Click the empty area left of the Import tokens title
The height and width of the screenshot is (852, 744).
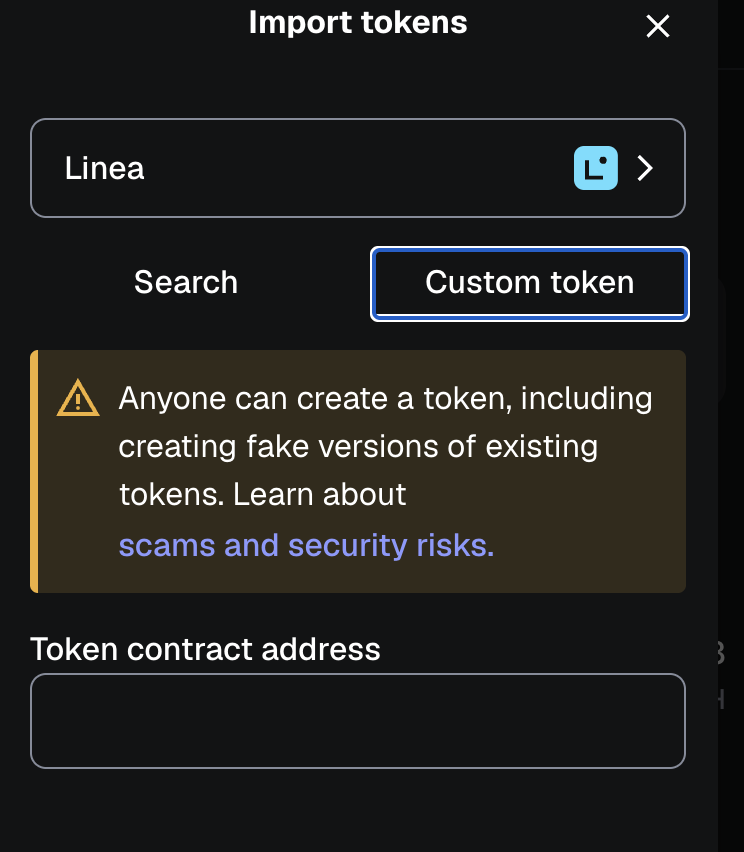(120, 24)
